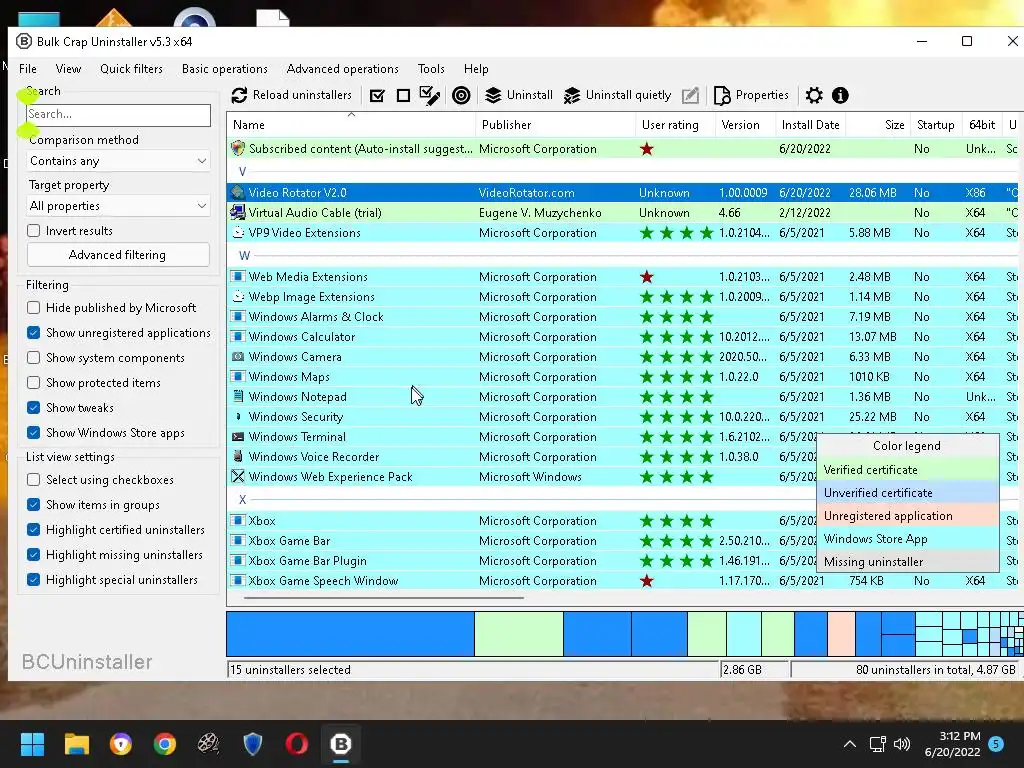Click the About info circle icon
The height and width of the screenshot is (768, 1024).
click(x=840, y=95)
